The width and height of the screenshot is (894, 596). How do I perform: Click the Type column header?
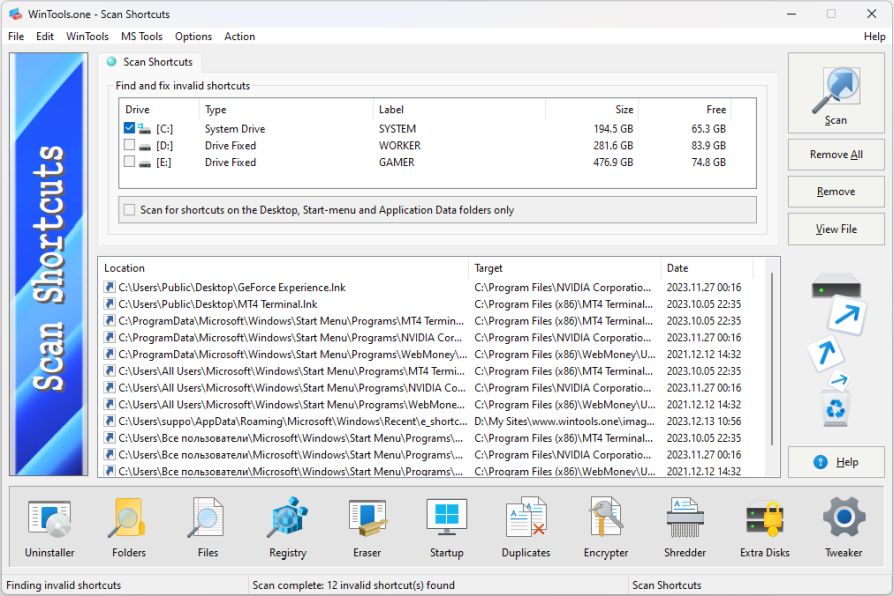[x=286, y=110]
